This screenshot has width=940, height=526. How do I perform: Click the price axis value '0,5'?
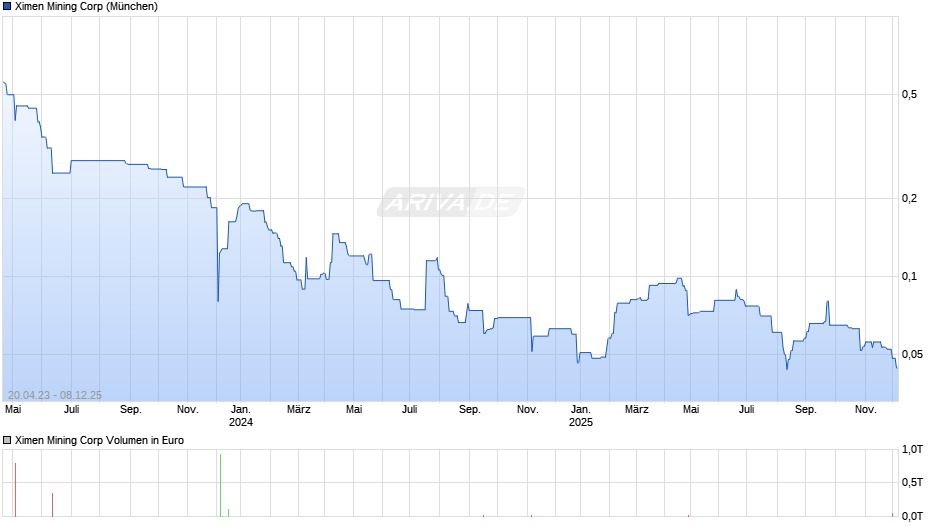click(x=909, y=94)
